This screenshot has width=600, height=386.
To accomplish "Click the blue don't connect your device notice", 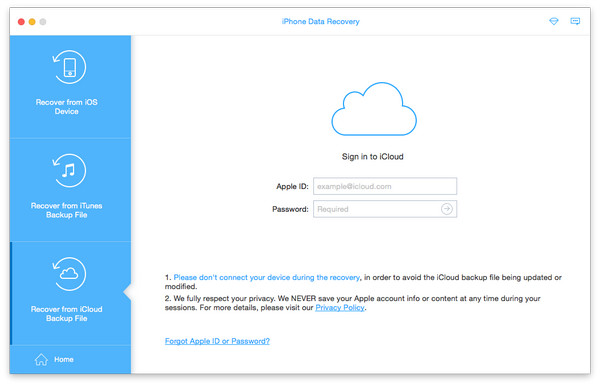I will click(x=267, y=277).
